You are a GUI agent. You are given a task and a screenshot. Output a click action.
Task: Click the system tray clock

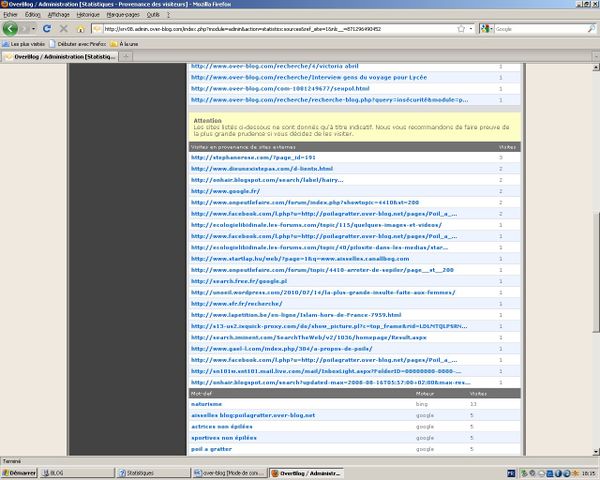[x=589, y=473]
